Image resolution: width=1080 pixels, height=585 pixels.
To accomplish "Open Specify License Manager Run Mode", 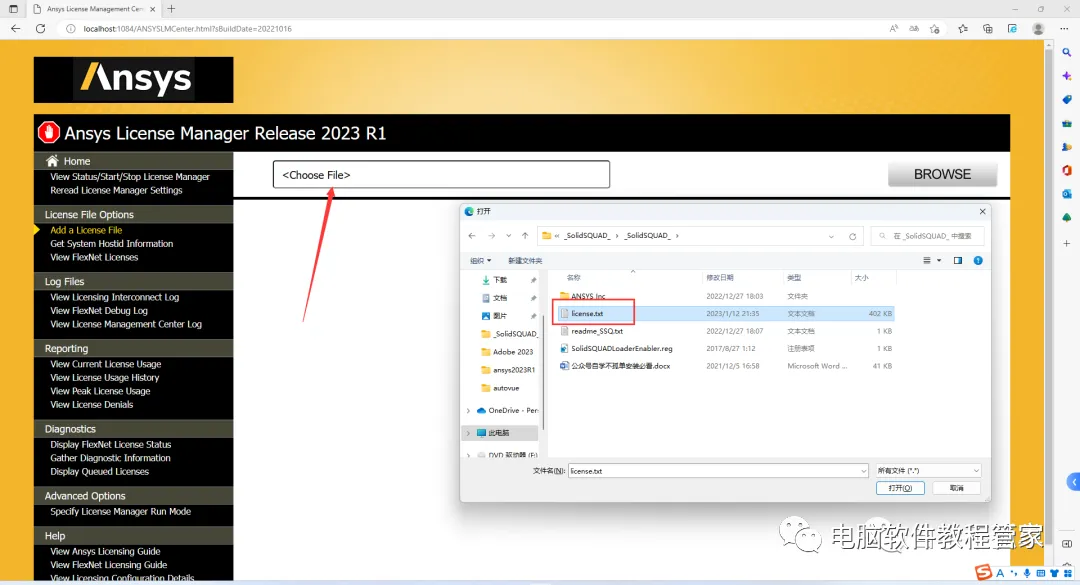I will coord(121,511).
